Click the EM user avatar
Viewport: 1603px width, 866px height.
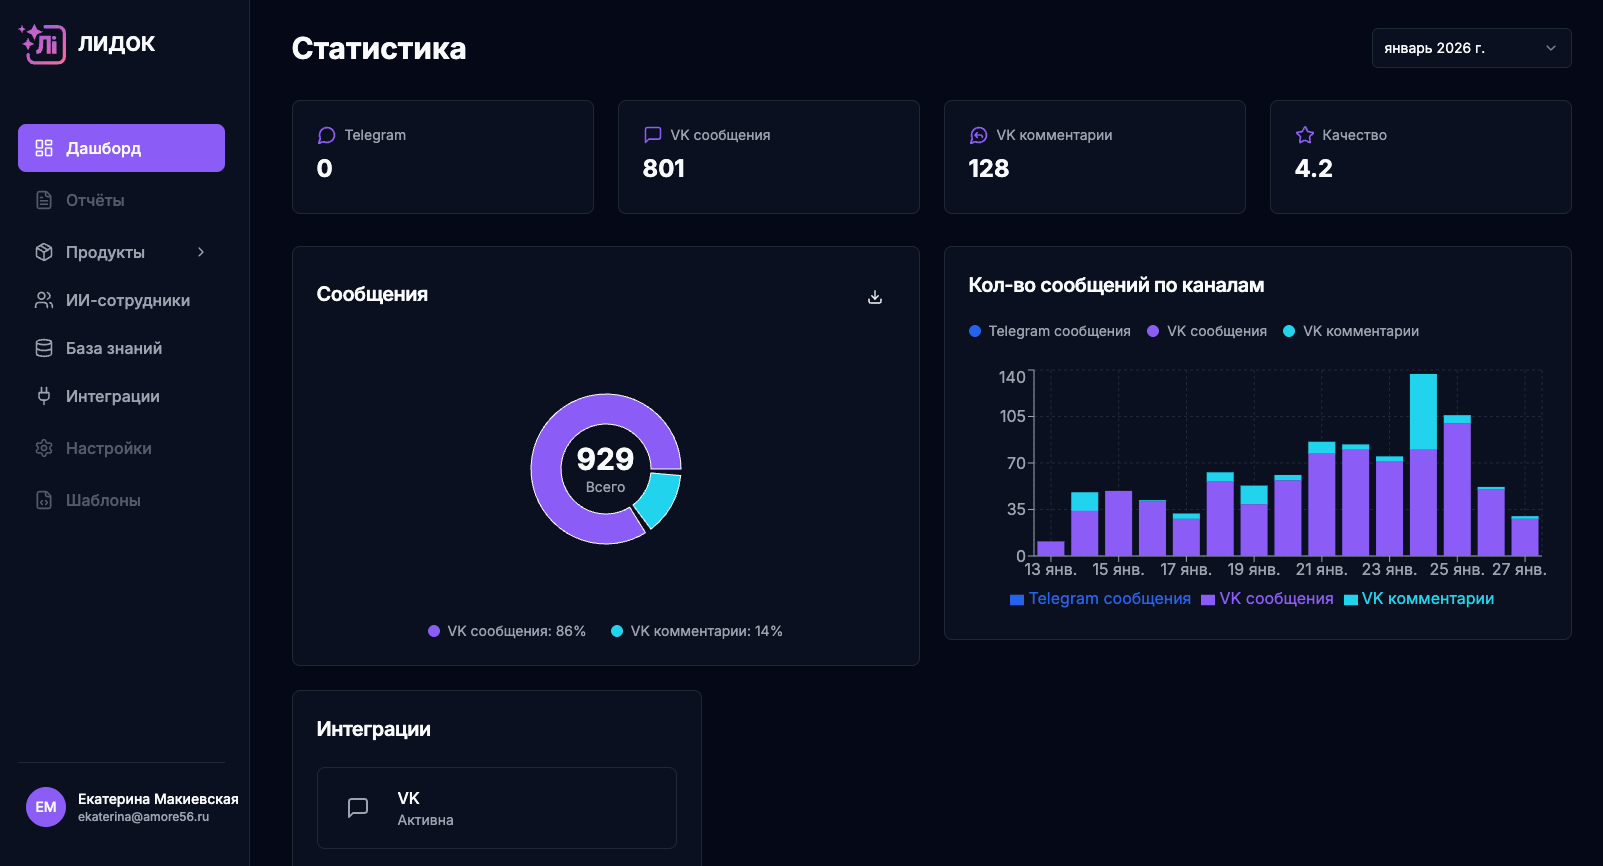click(46, 807)
